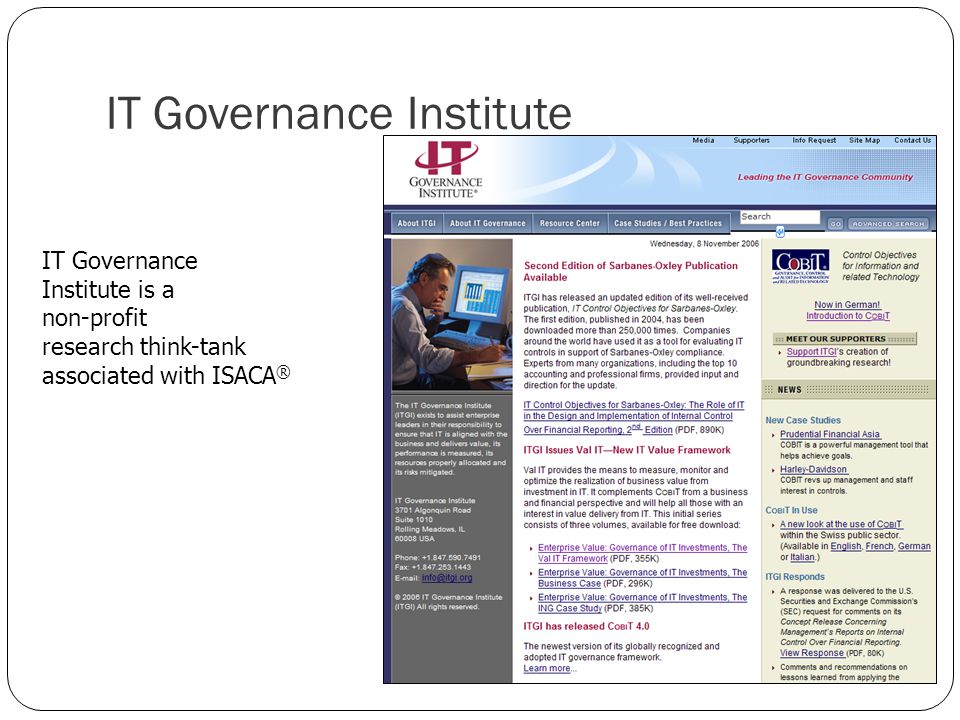Click the IT Governance Institute logo
Image resolution: width=960 pixels, height=720 pixels.
[446, 170]
